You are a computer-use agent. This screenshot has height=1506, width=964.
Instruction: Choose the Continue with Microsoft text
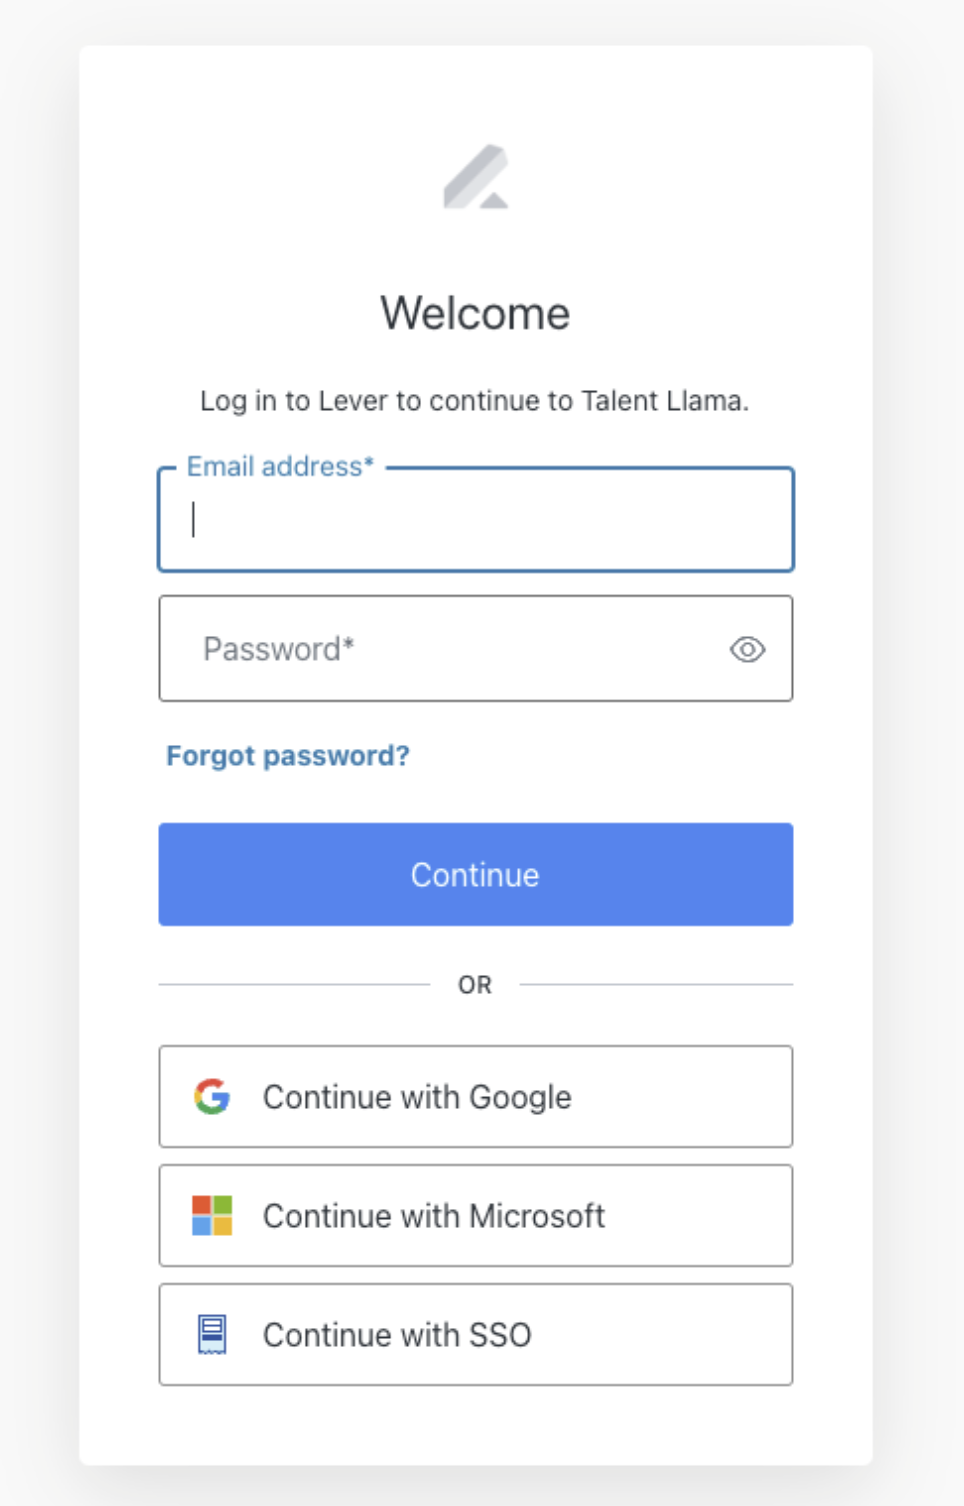point(434,1215)
